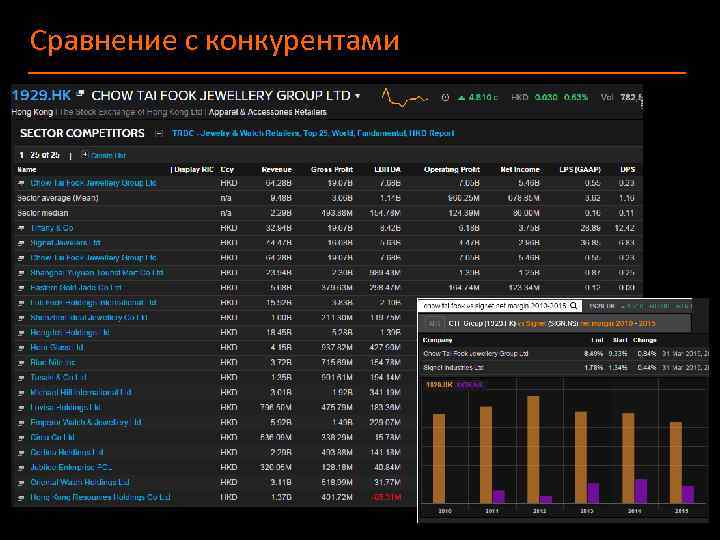Click the Apparel & Accessories Retailers link

pos(268,112)
